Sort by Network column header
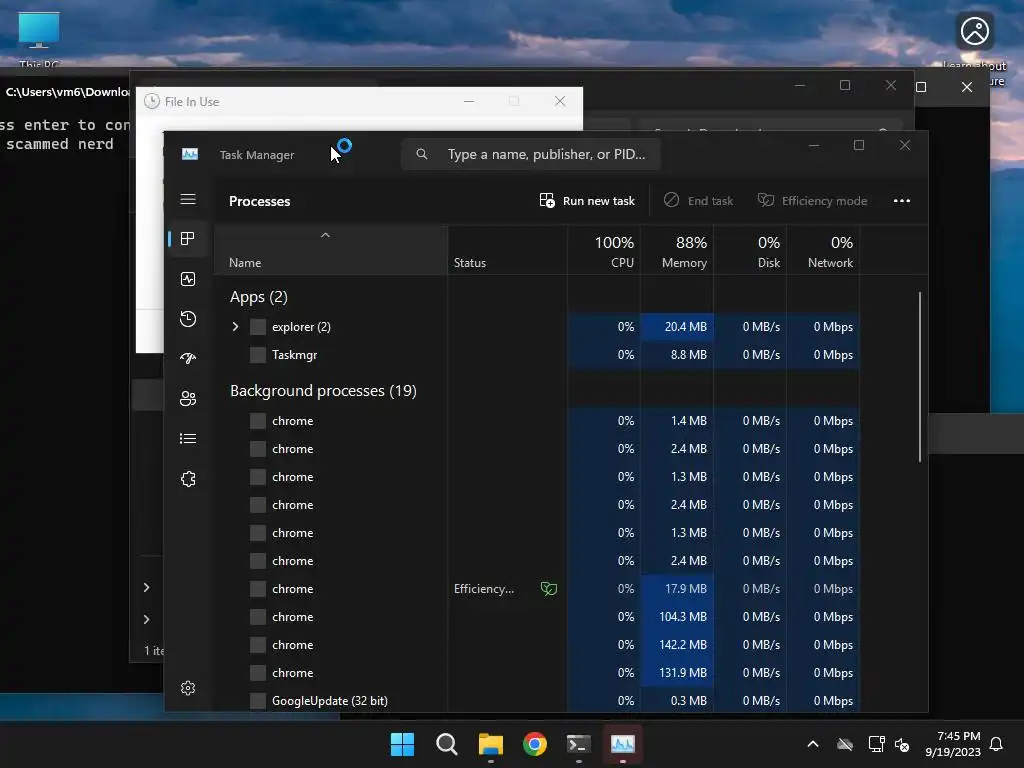 [x=824, y=251]
